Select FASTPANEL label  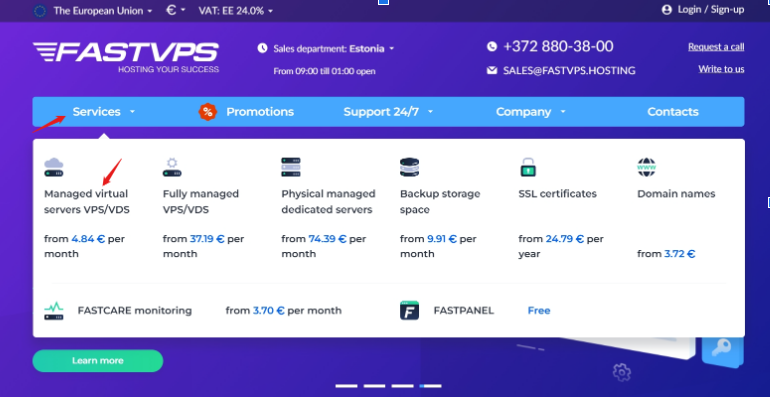click(x=464, y=311)
